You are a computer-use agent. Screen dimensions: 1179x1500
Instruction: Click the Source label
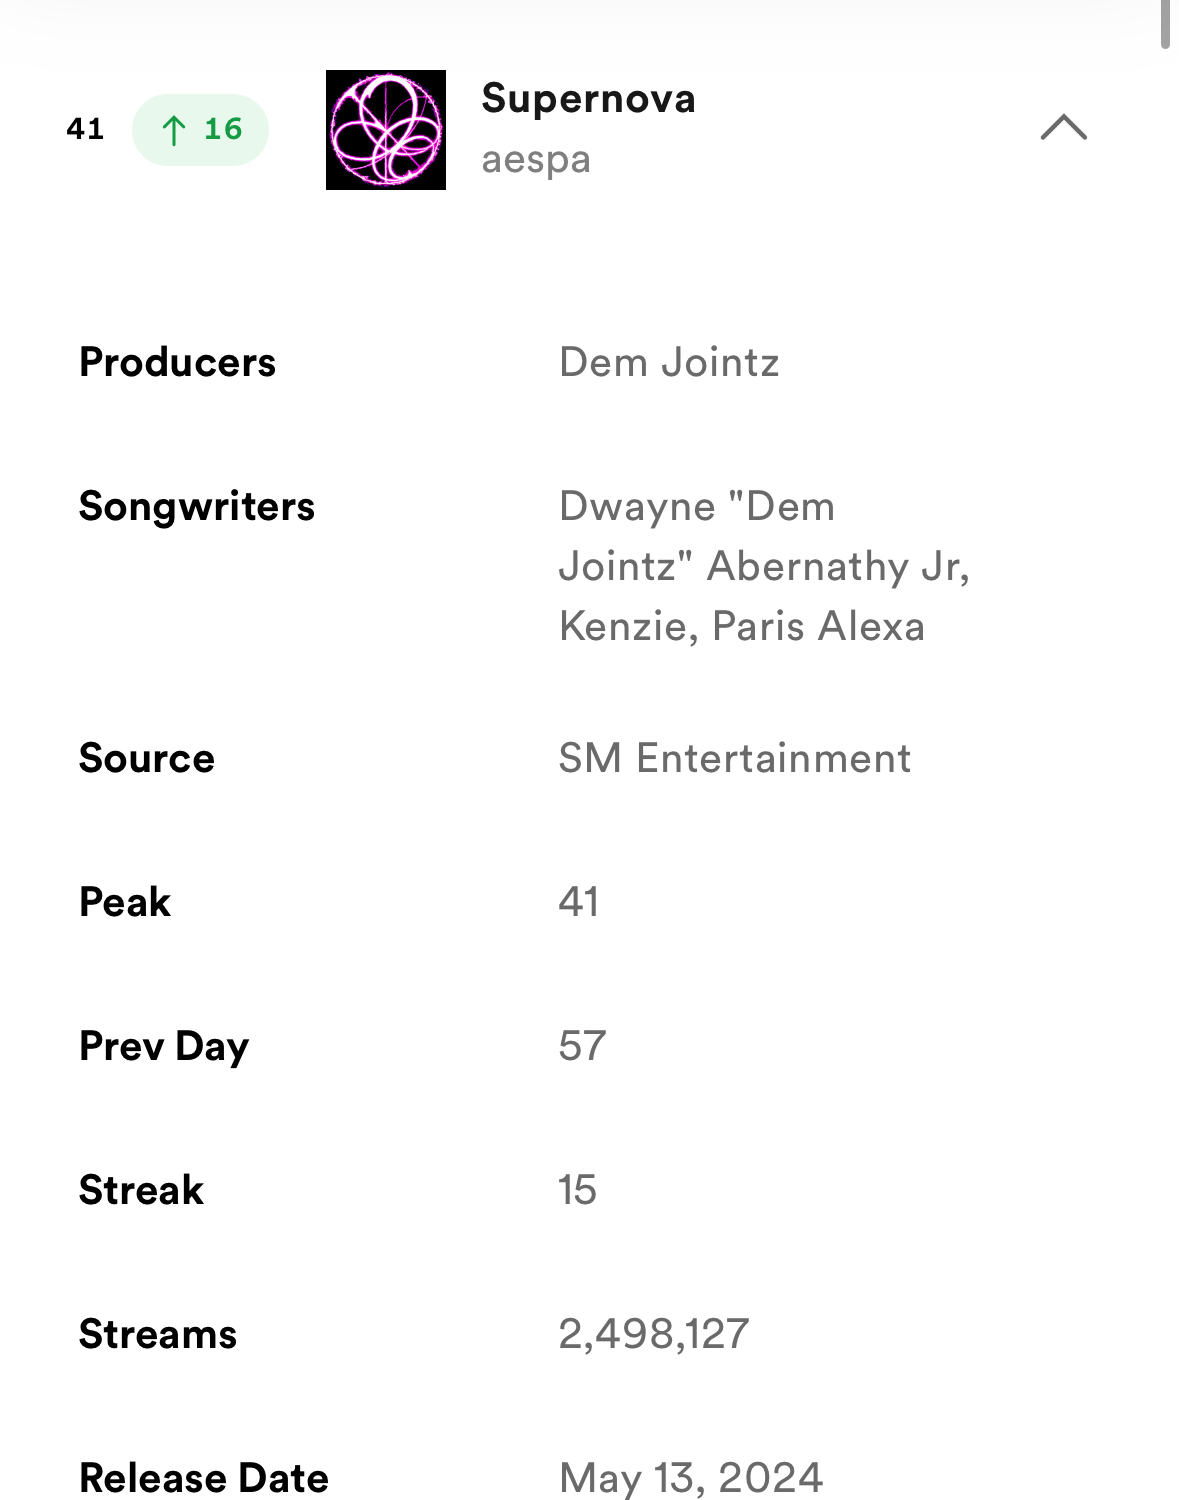pos(147,759)
